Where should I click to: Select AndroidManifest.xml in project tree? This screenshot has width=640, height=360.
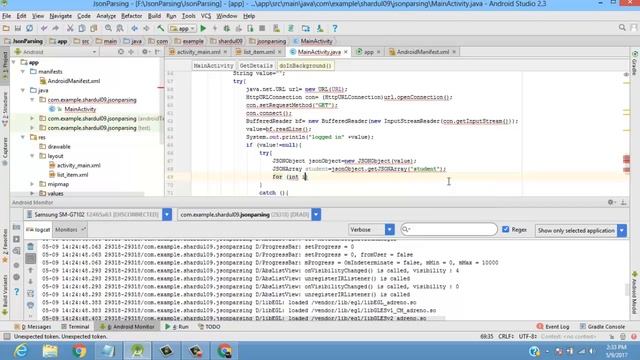pos(74,81)
